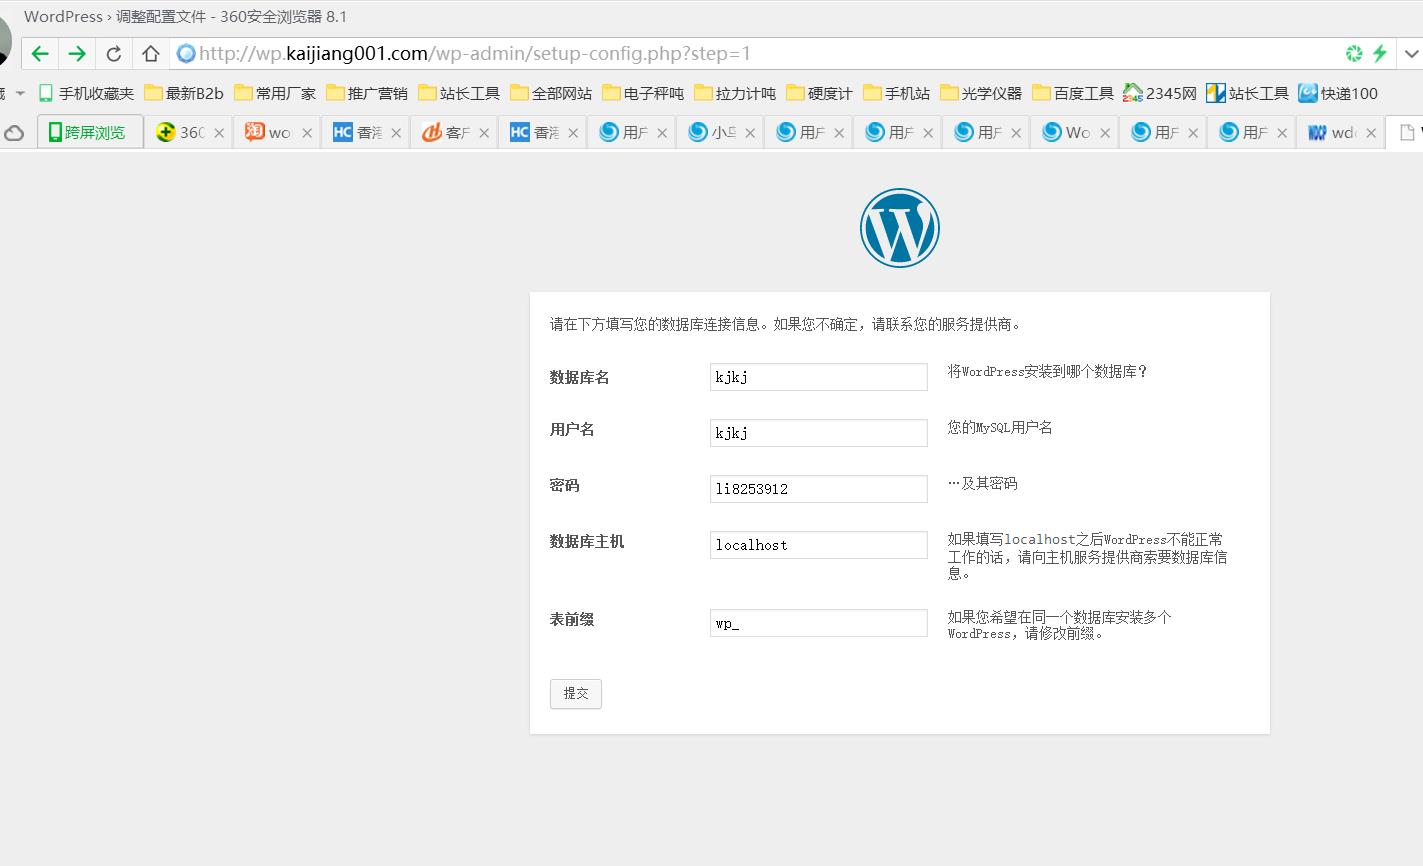
Task: Click the cloud icon left of tabs
Action: click(x=14, y=132)
